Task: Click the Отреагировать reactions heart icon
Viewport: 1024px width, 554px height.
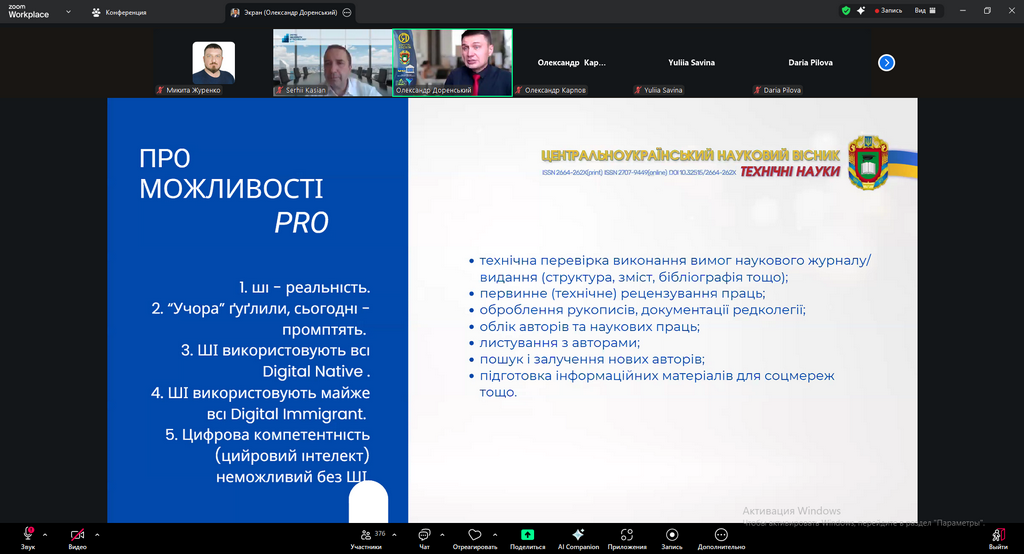Action: 475,536
